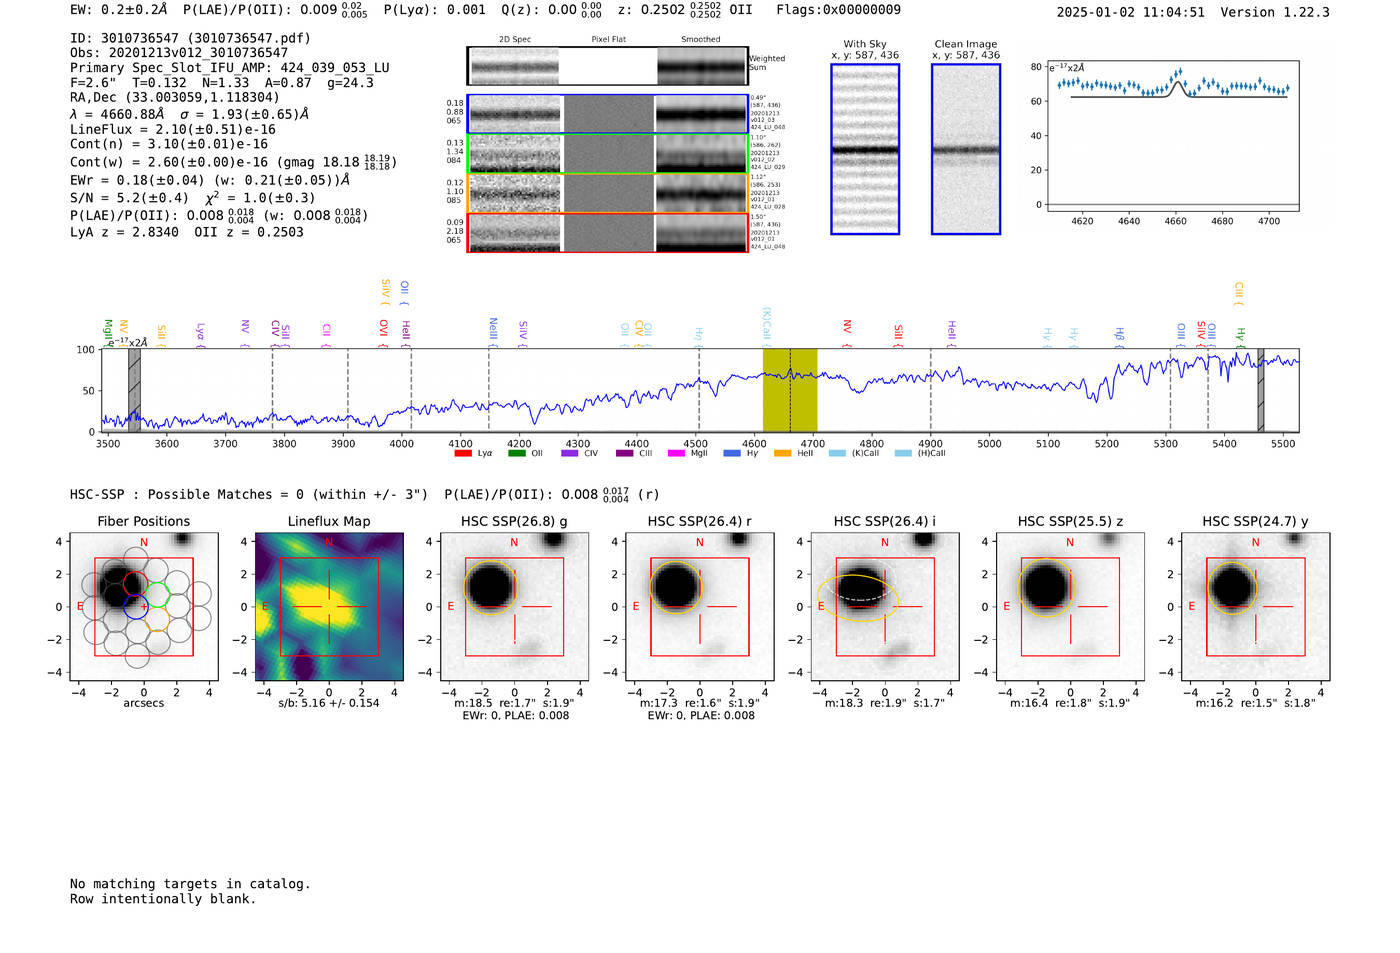Click the Smoothed column header
Image resolution: width=1400 pixels, height=953 pixels.
(701, 40)
